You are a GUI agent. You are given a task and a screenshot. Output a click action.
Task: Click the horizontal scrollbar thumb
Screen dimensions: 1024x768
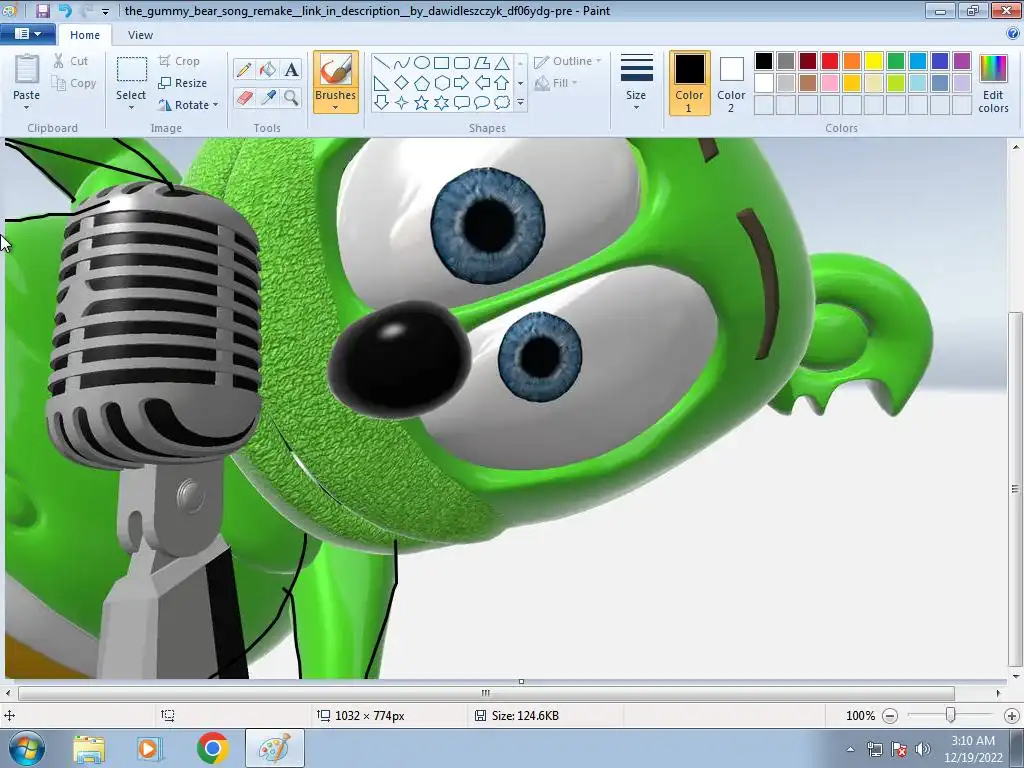(486, 693)
